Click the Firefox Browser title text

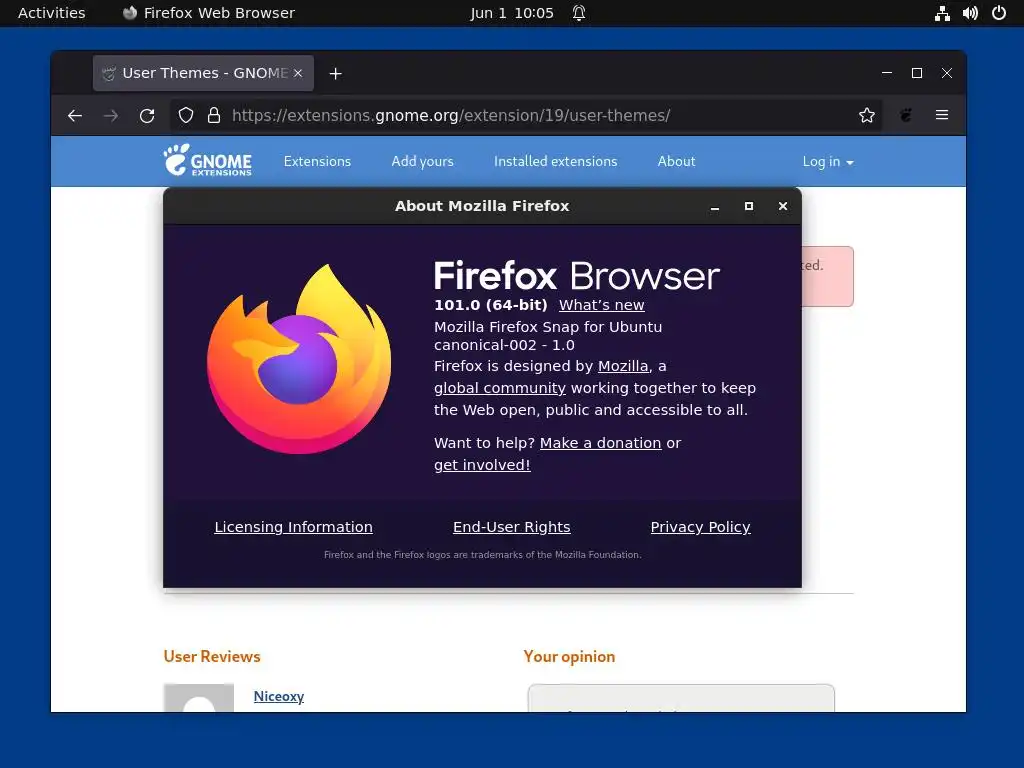(577, 276)
